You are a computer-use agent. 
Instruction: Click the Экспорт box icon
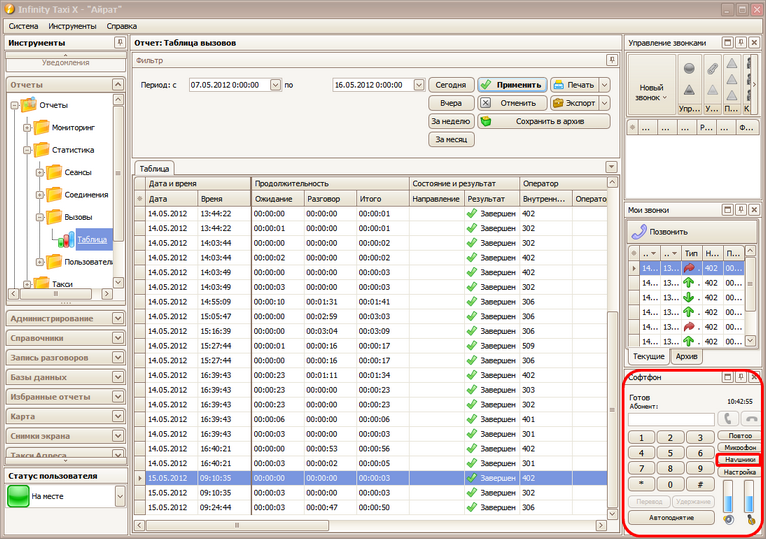558,103
